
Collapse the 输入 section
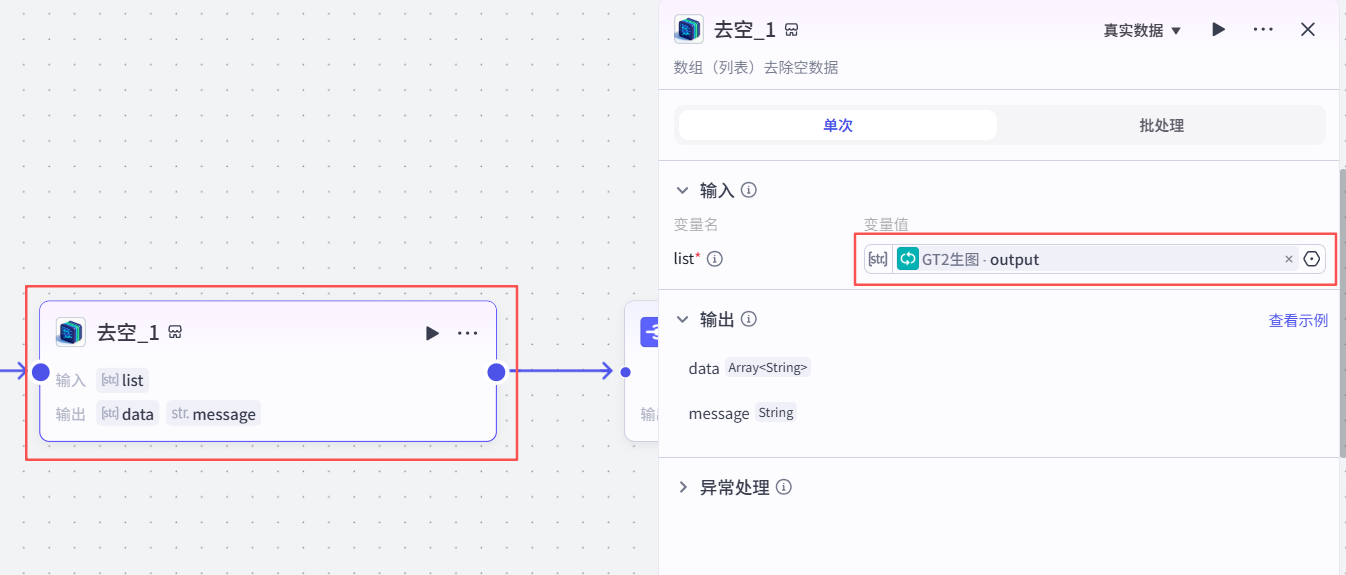[683, 190]
